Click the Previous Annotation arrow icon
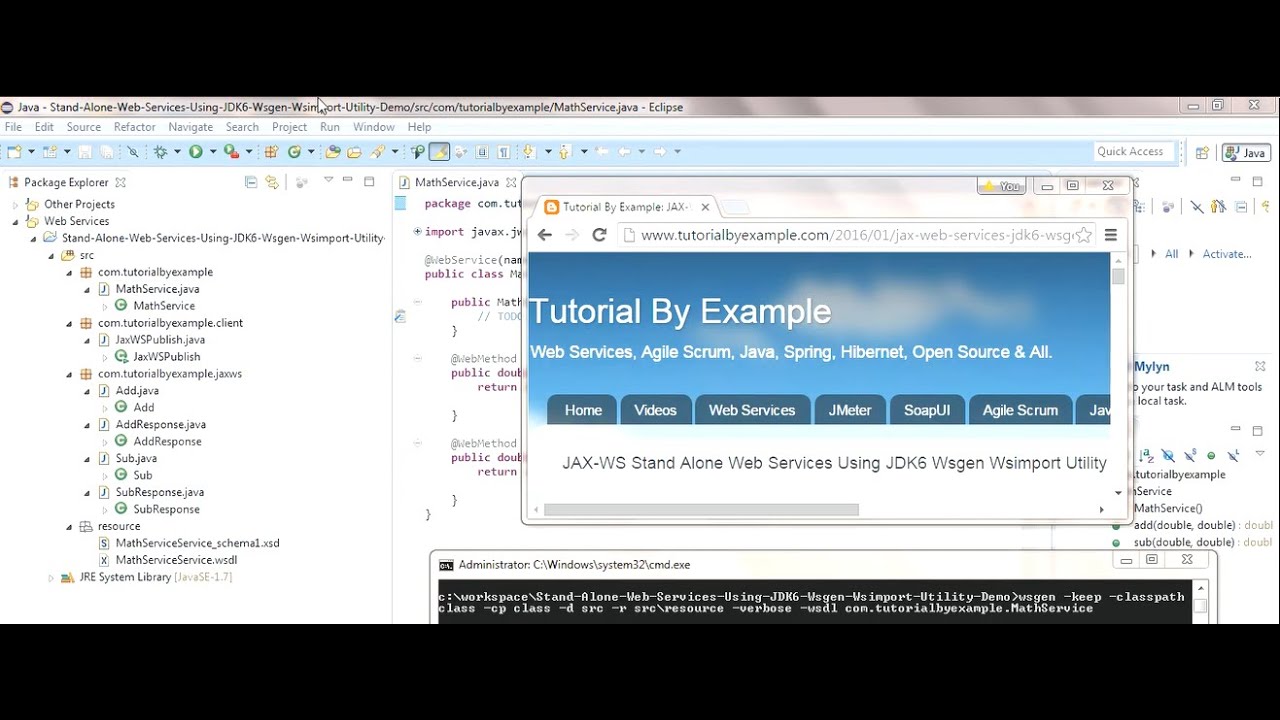The height and width of the screenshot is (720, 1280). 565,152
